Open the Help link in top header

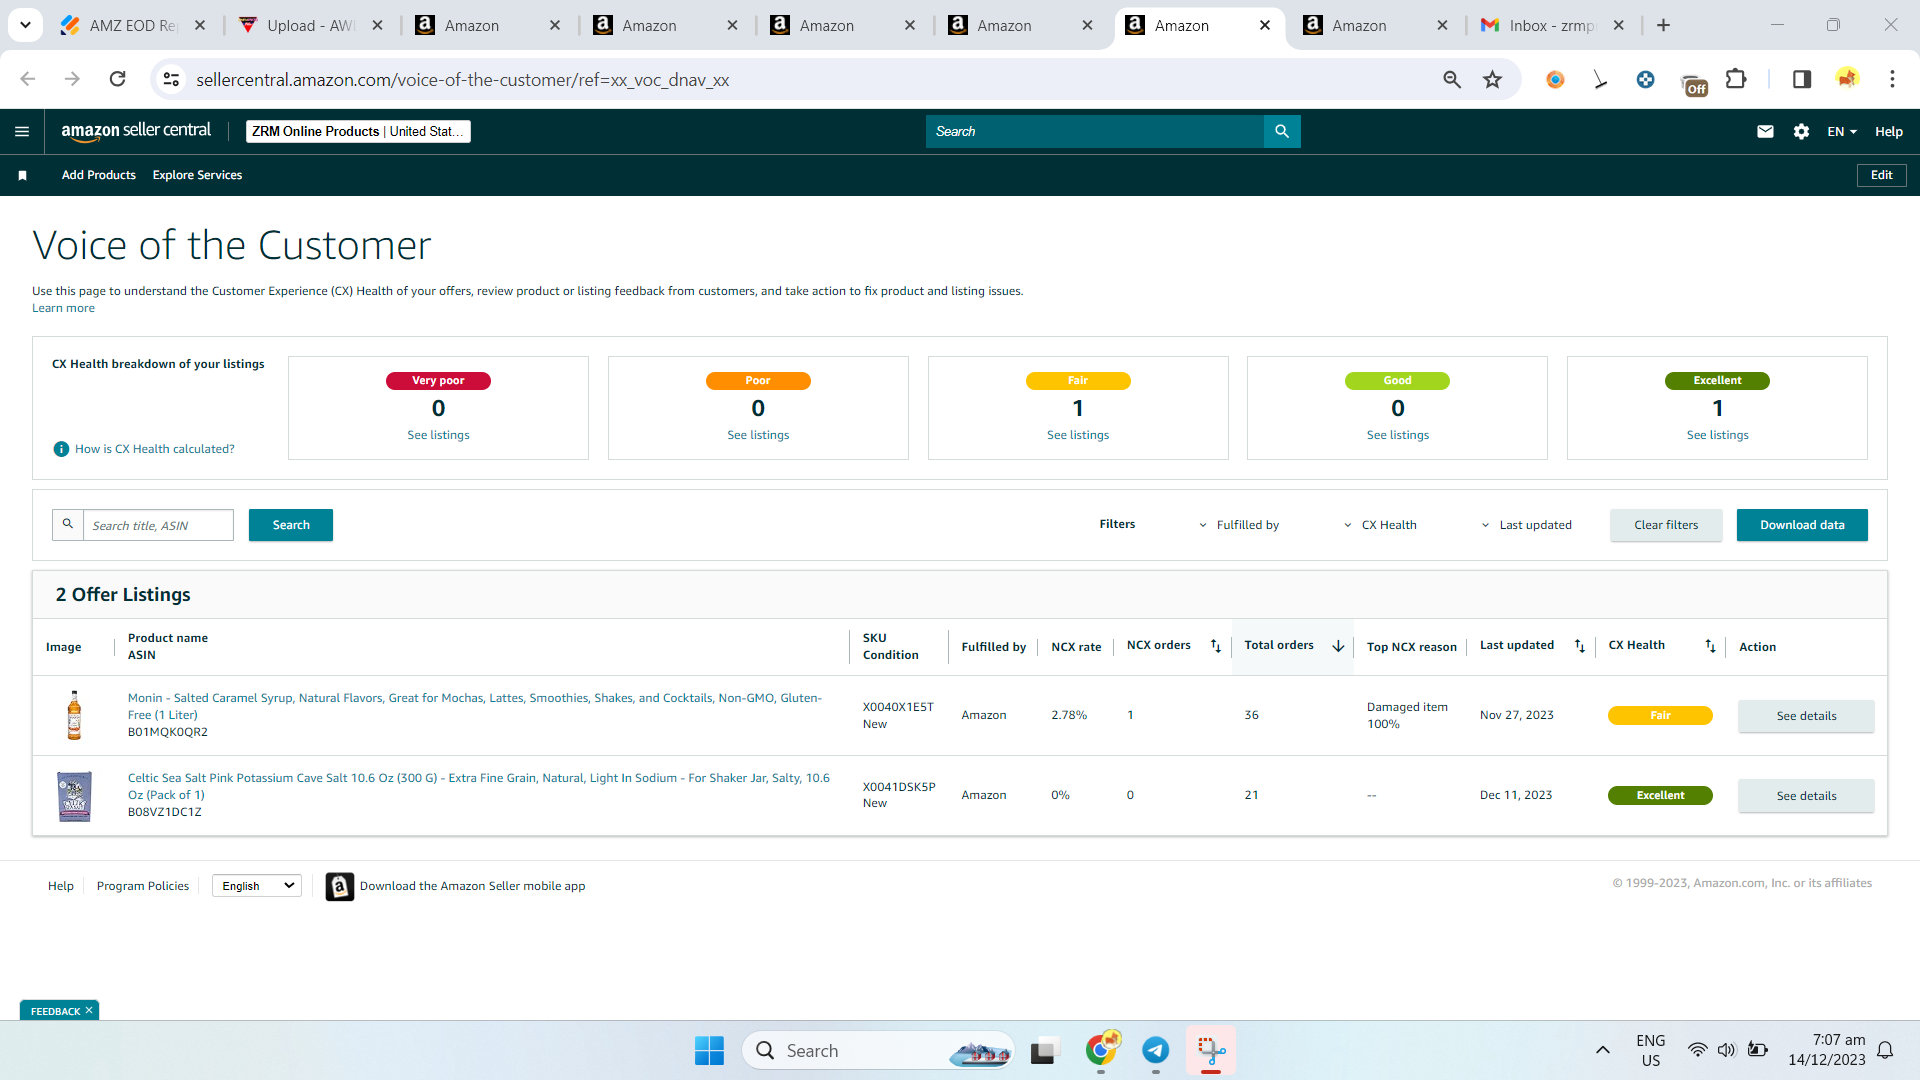(x=1889, y=131)
